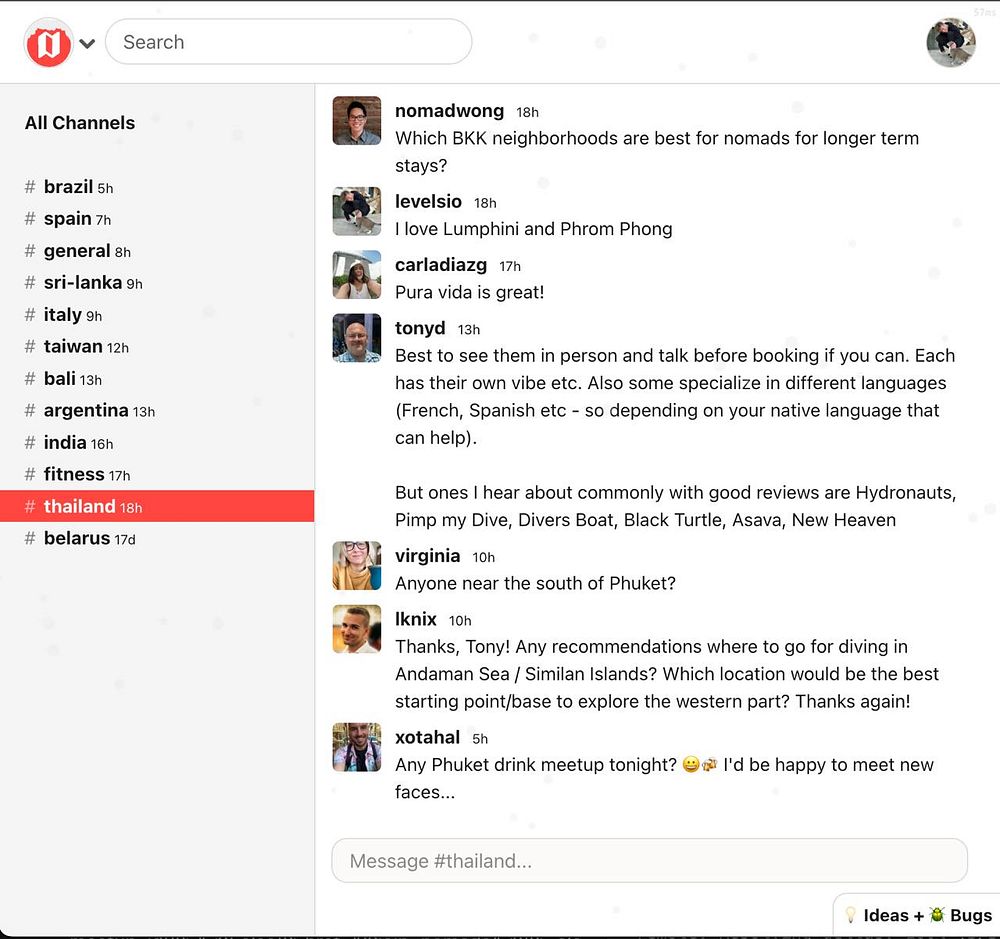The width and height of the screenshot is (1000, 939).
Task: Select the bali channel
Action: [x=157, y=378]
